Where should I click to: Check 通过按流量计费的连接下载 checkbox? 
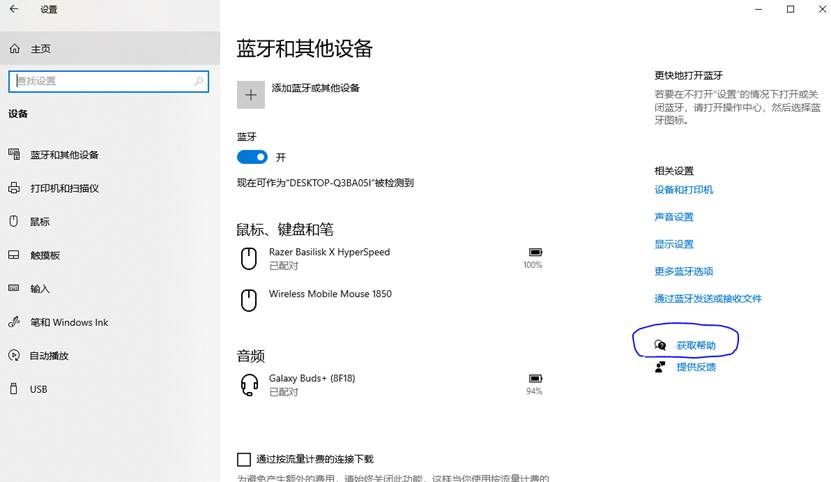pos(244,459)
